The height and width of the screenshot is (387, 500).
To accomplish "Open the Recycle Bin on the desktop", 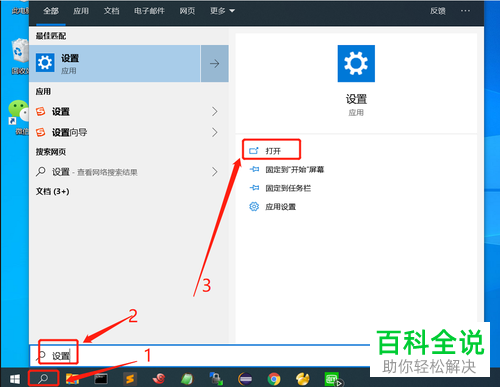I will click(20, 55).
